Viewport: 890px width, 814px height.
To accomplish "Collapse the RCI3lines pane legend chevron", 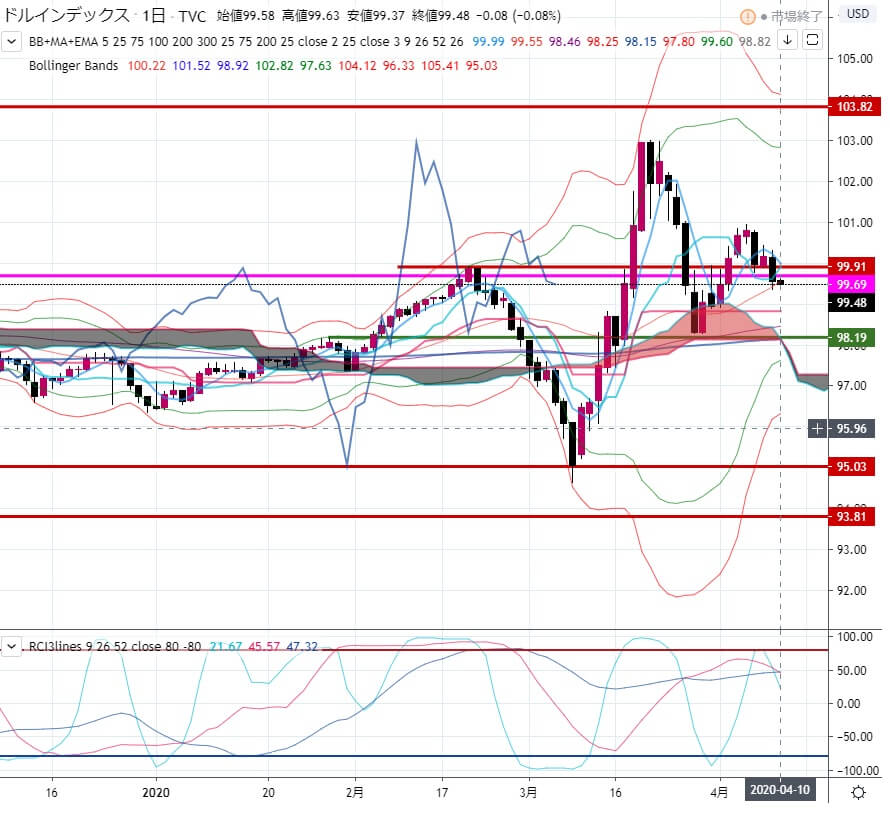I will 11,646.
